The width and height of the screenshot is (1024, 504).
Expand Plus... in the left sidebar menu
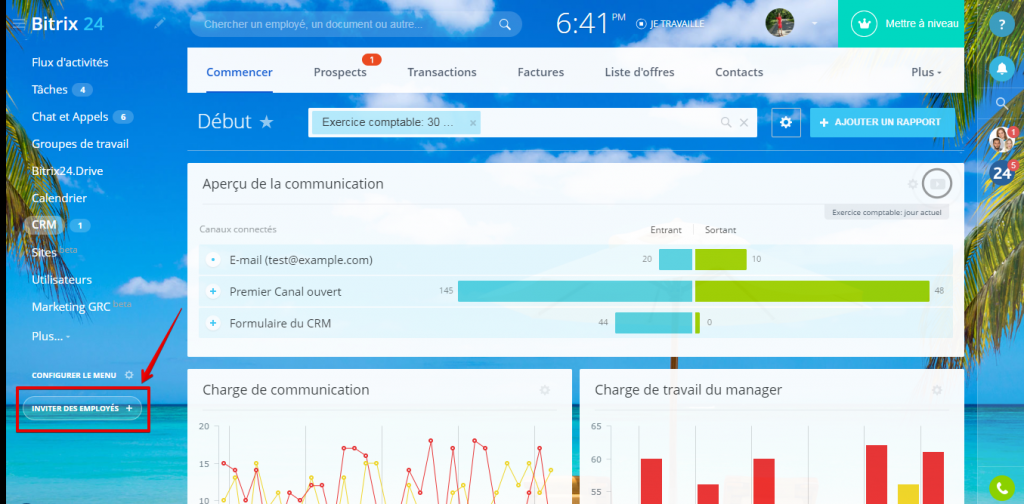51,336
